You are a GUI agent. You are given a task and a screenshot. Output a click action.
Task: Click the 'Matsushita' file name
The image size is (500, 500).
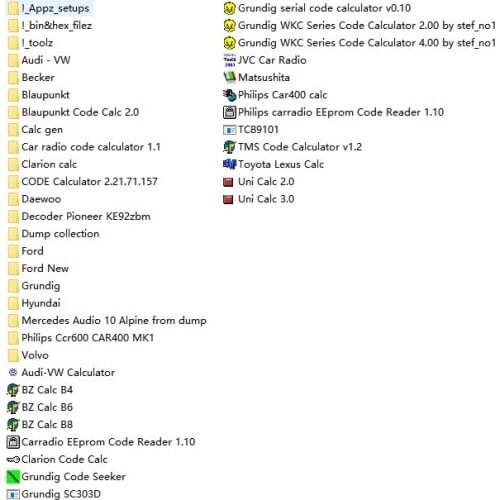click(x=264, y=78)
